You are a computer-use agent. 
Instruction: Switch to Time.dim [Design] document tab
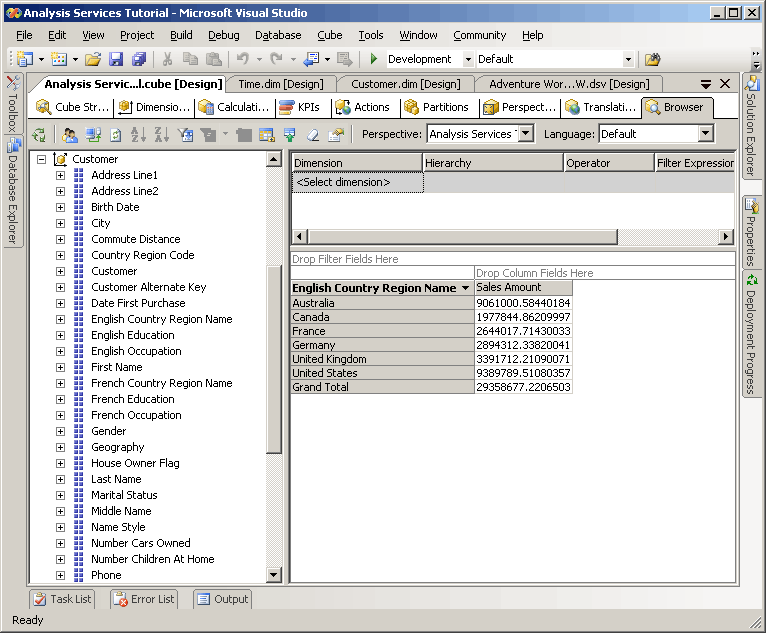click(280, 84)
